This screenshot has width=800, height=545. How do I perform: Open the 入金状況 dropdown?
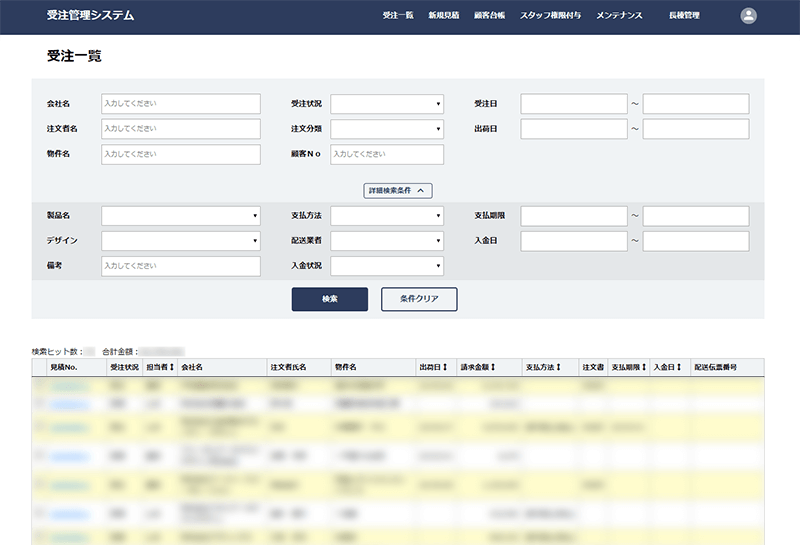pos(386,266)
